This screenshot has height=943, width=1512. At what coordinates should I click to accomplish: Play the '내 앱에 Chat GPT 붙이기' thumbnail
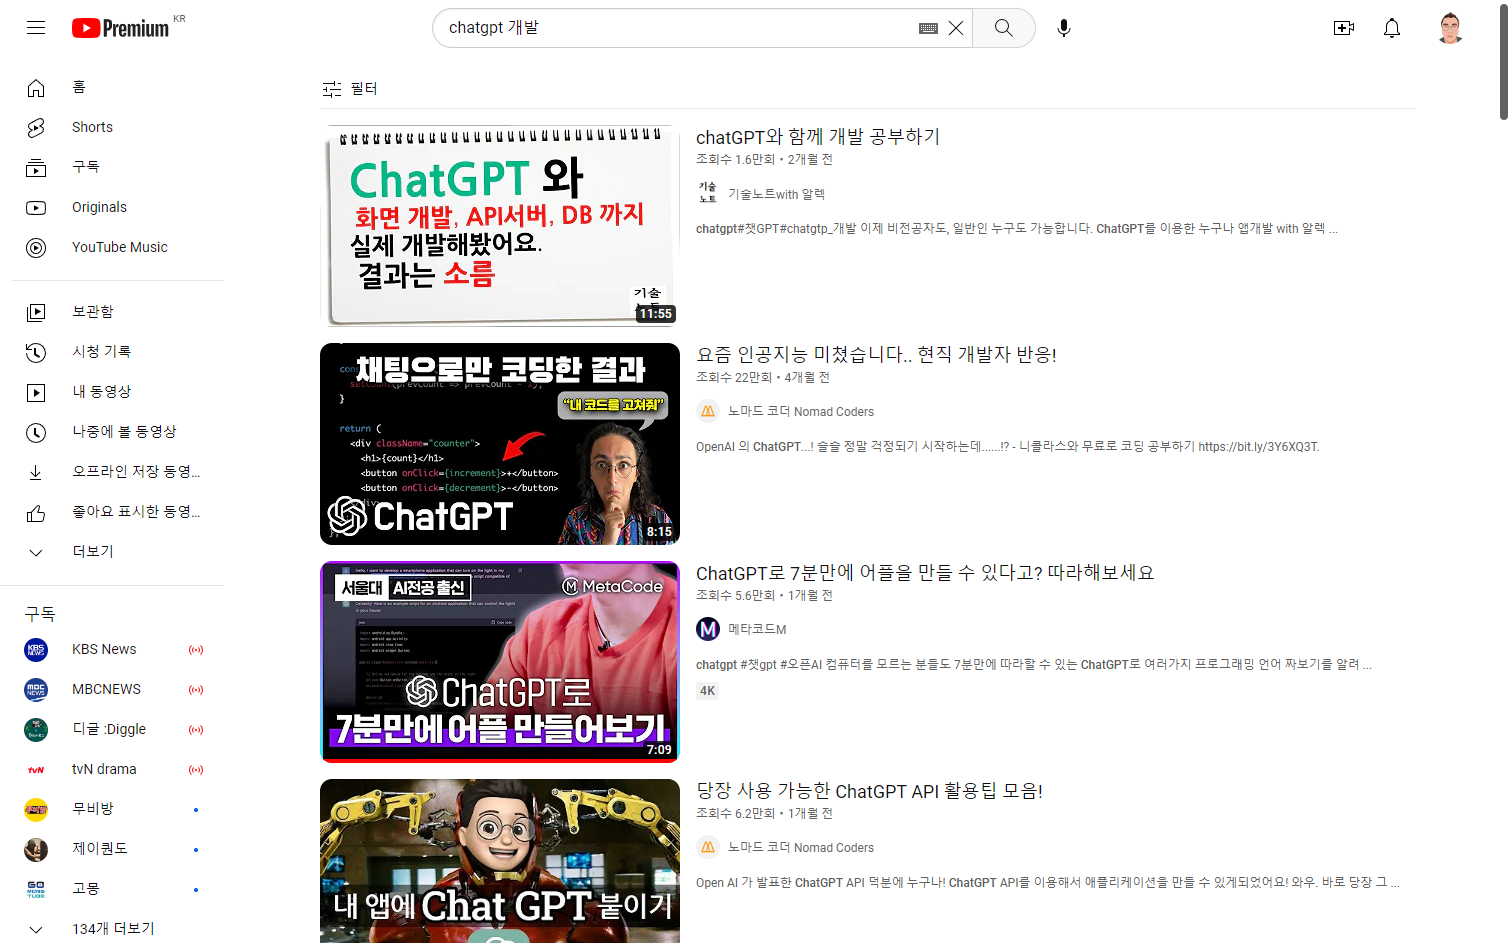[500, 861]
